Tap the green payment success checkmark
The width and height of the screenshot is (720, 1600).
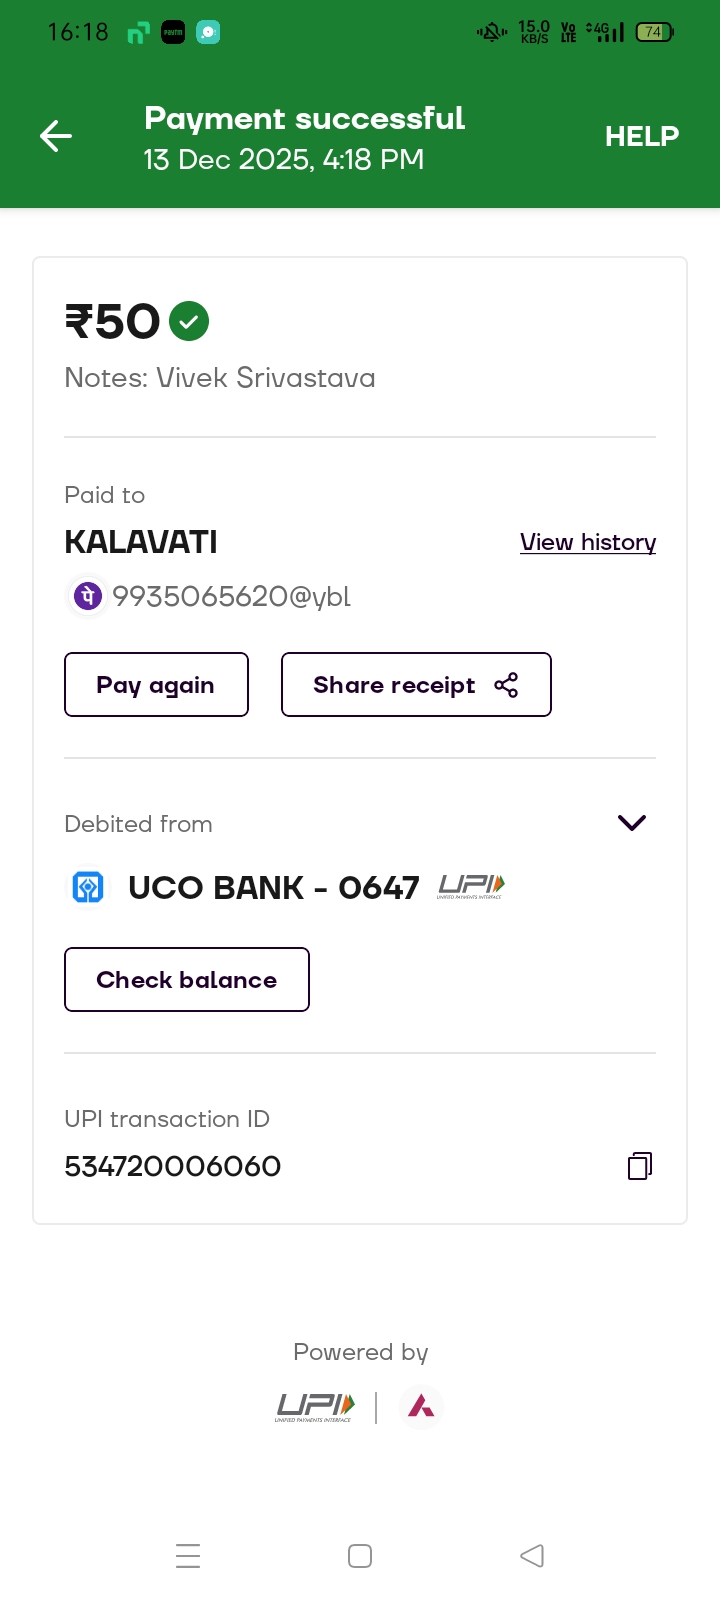(x=189, y=322)
